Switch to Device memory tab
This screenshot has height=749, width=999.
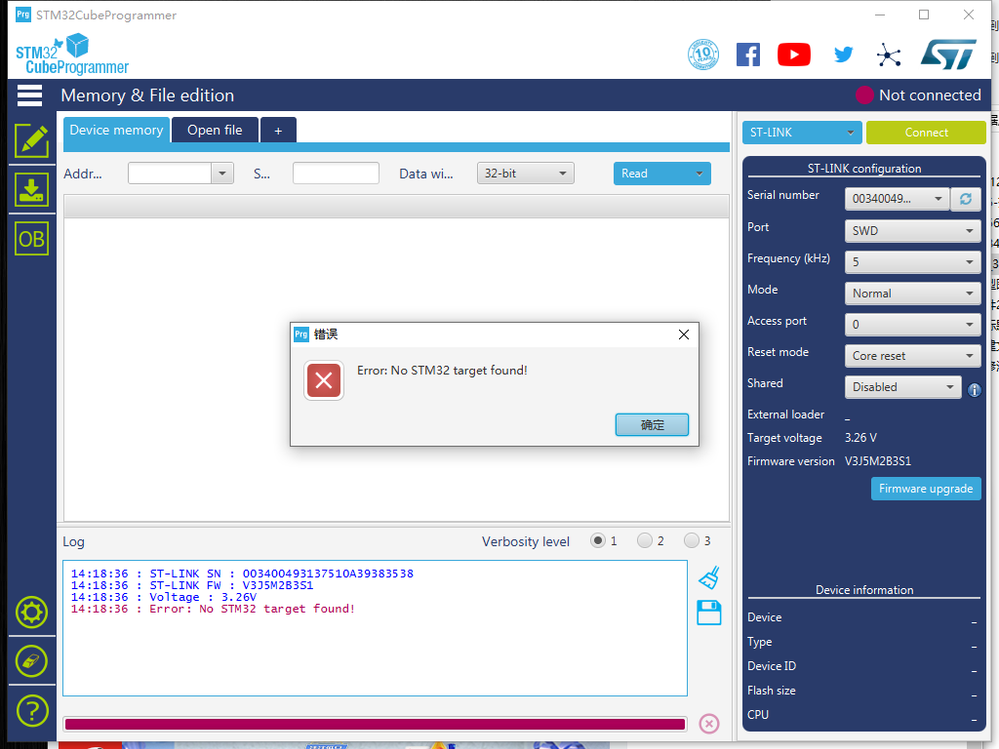116,130
